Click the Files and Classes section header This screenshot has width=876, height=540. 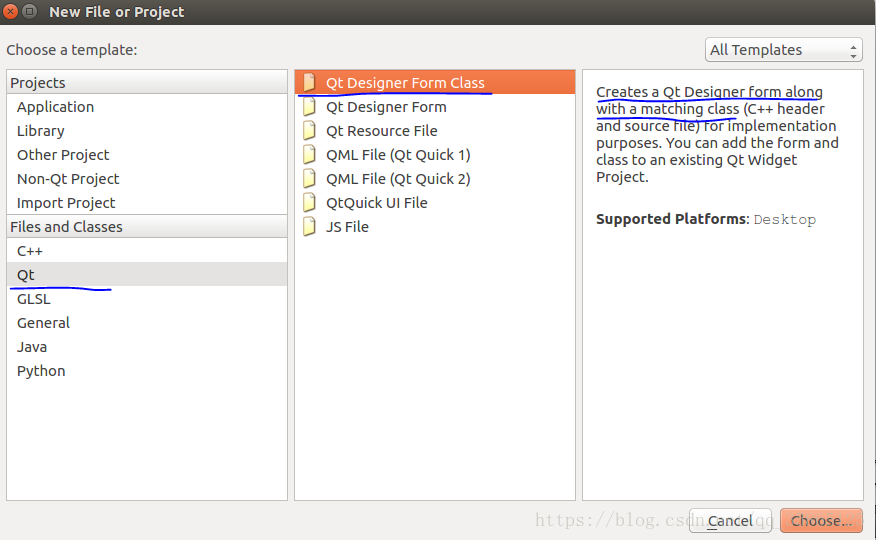point(147,227)
